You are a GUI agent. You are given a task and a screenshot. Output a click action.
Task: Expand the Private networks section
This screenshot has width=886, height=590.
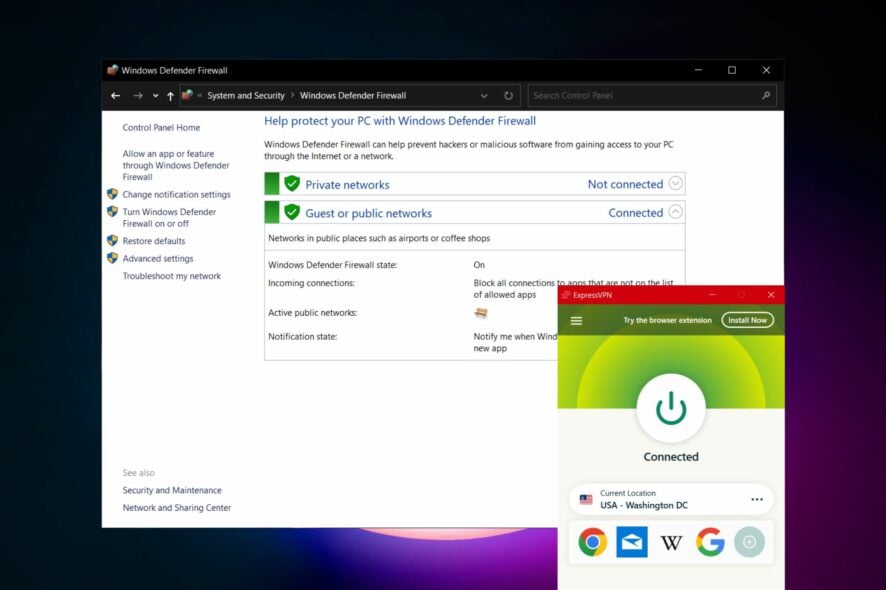point(675,184)
